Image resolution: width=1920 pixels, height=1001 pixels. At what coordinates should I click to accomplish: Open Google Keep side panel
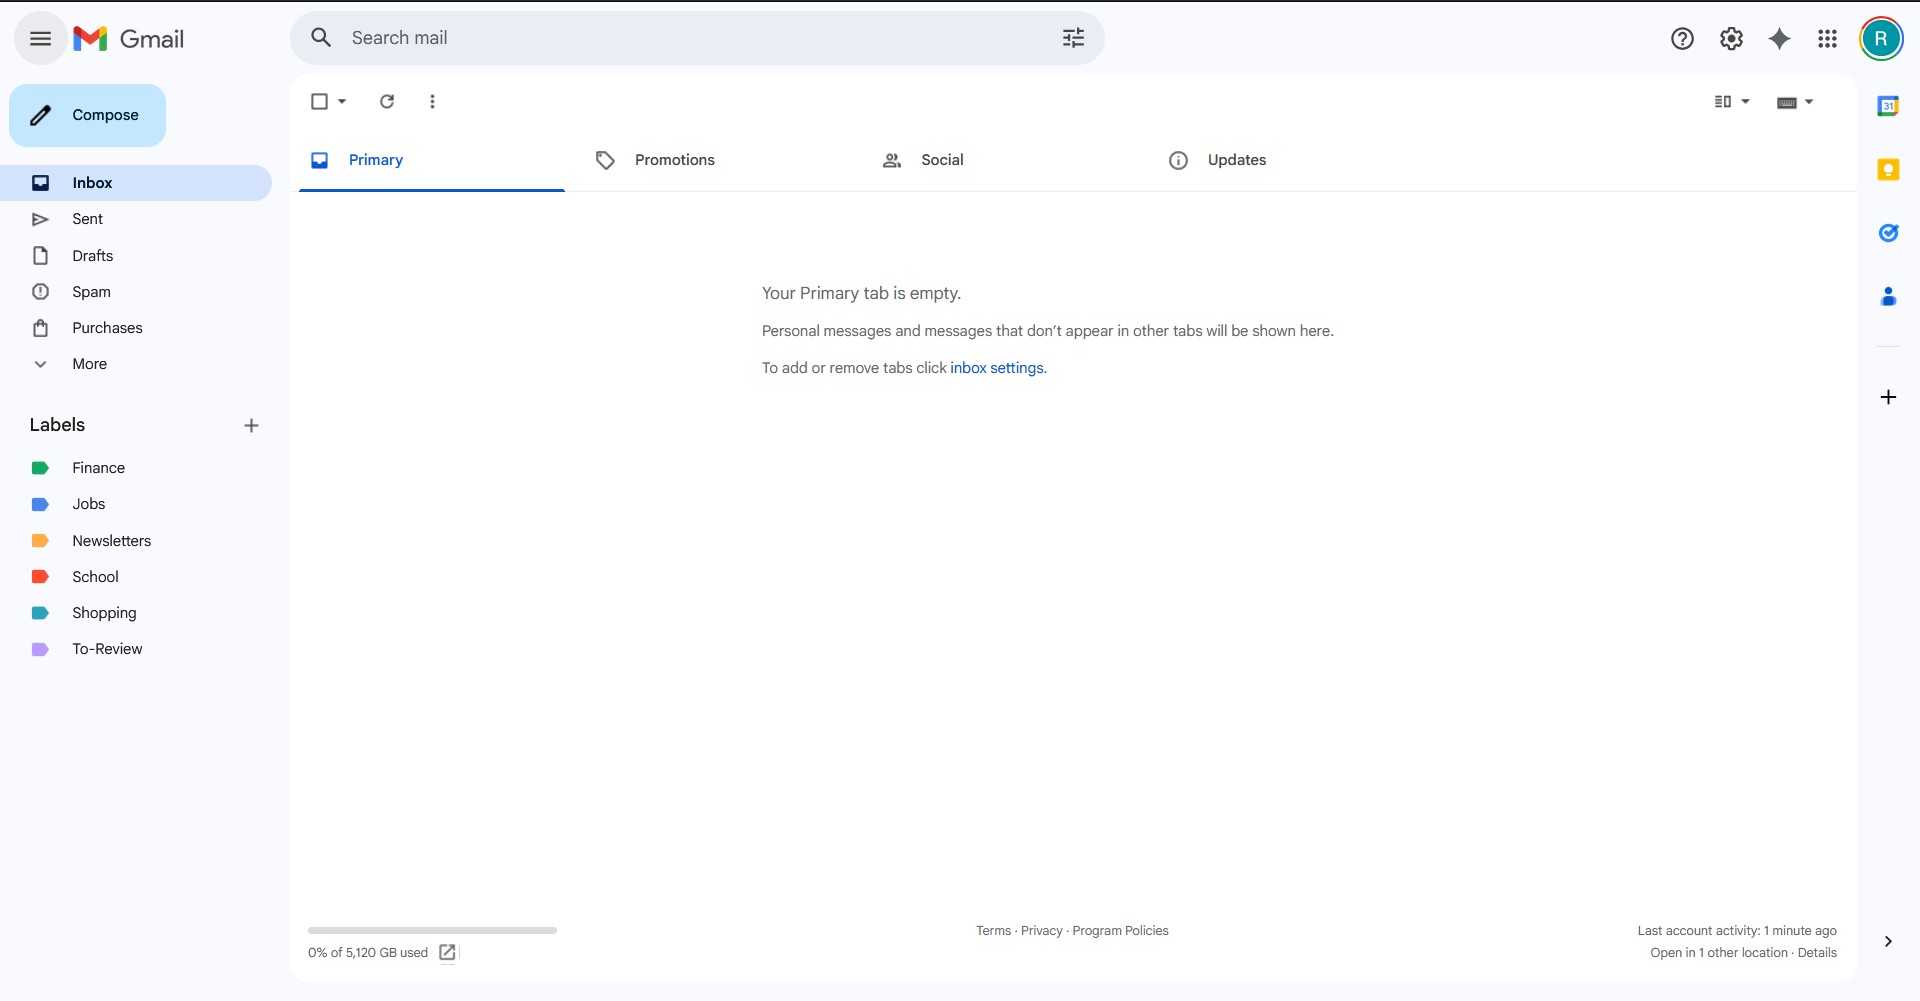click(x=1889, y=169)
